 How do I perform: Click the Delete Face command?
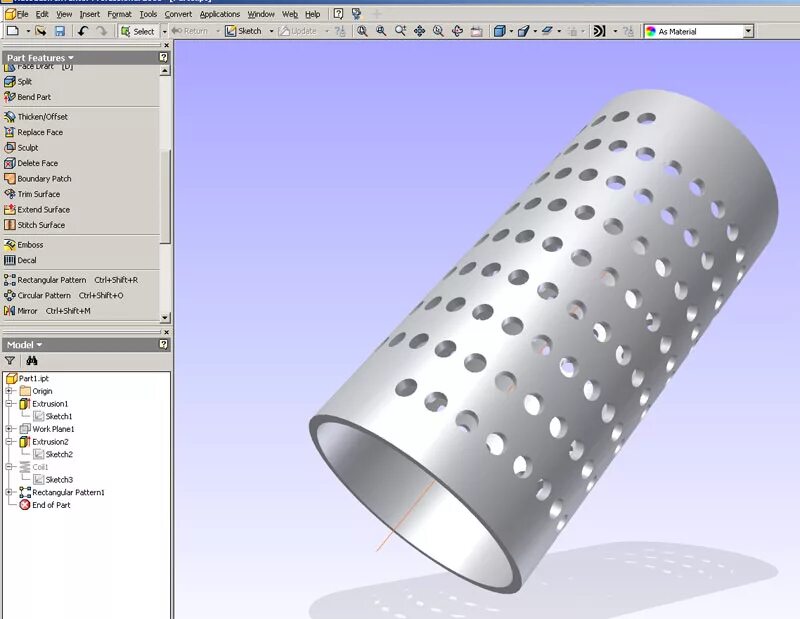point(31,163)
